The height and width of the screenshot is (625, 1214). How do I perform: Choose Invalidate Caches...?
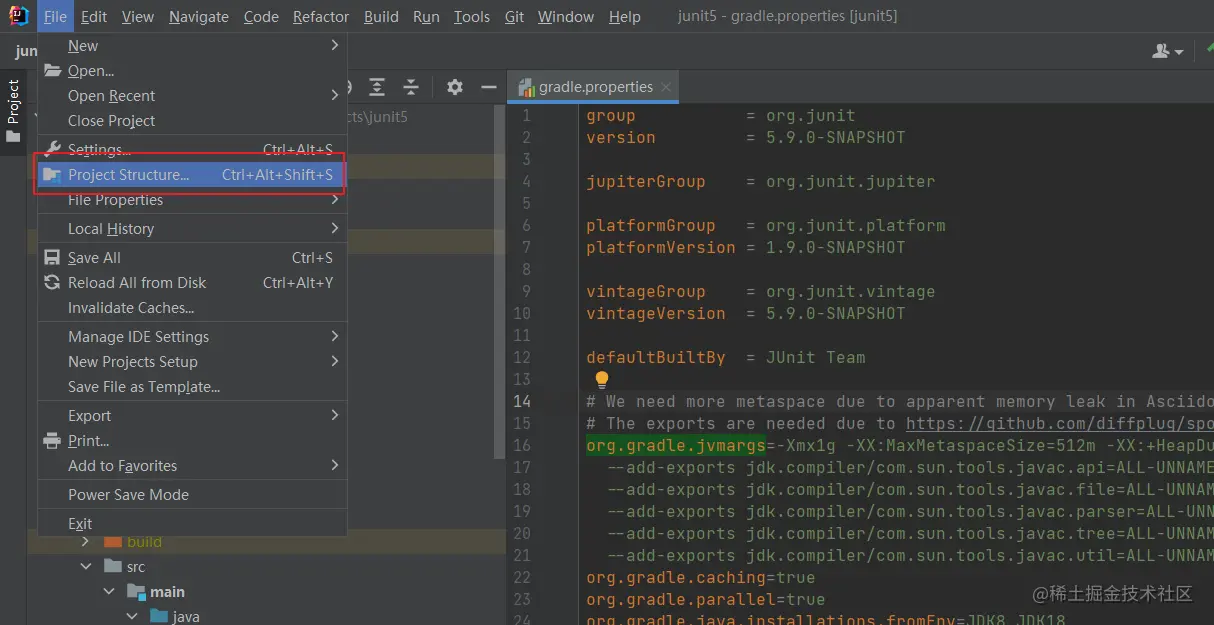[x=192, y=308]
